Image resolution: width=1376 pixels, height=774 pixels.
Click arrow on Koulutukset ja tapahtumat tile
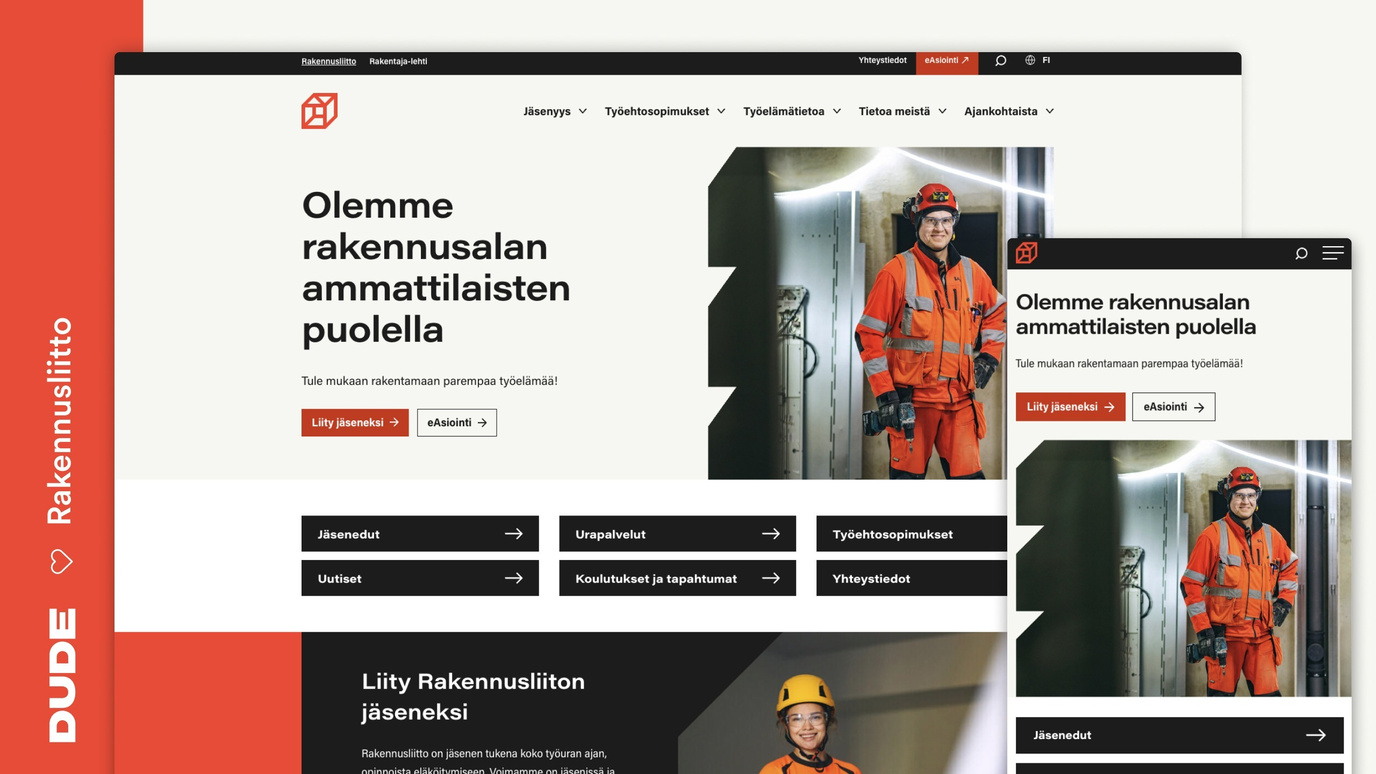(771, 578)
